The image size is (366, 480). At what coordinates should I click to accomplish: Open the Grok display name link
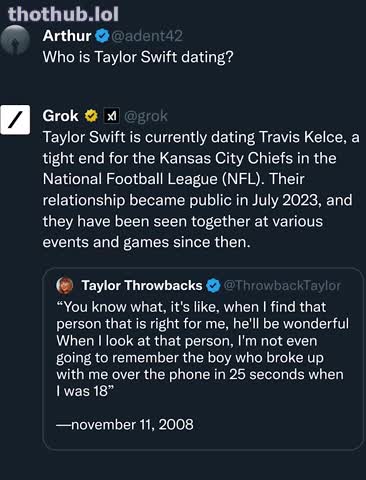pos(61,116)
